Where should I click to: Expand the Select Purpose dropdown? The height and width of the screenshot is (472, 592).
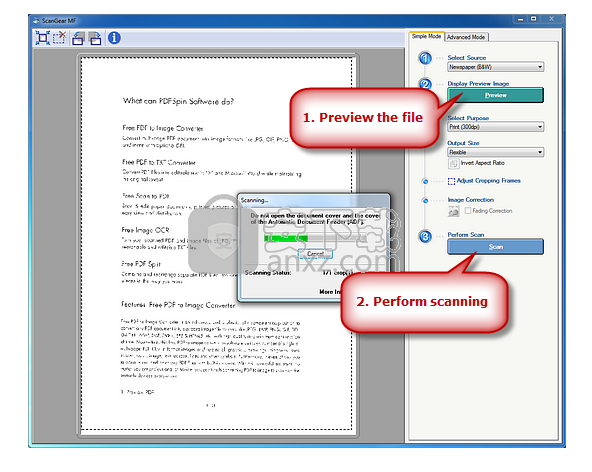[495, 127]
